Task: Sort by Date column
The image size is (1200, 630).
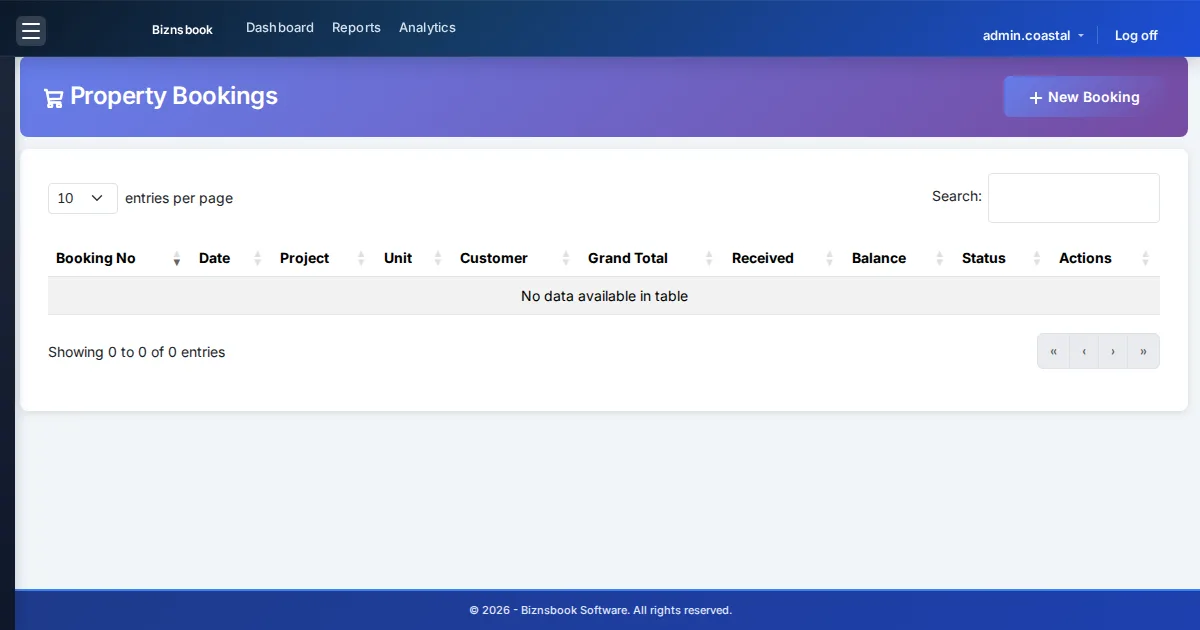Action: pos(231,258)
